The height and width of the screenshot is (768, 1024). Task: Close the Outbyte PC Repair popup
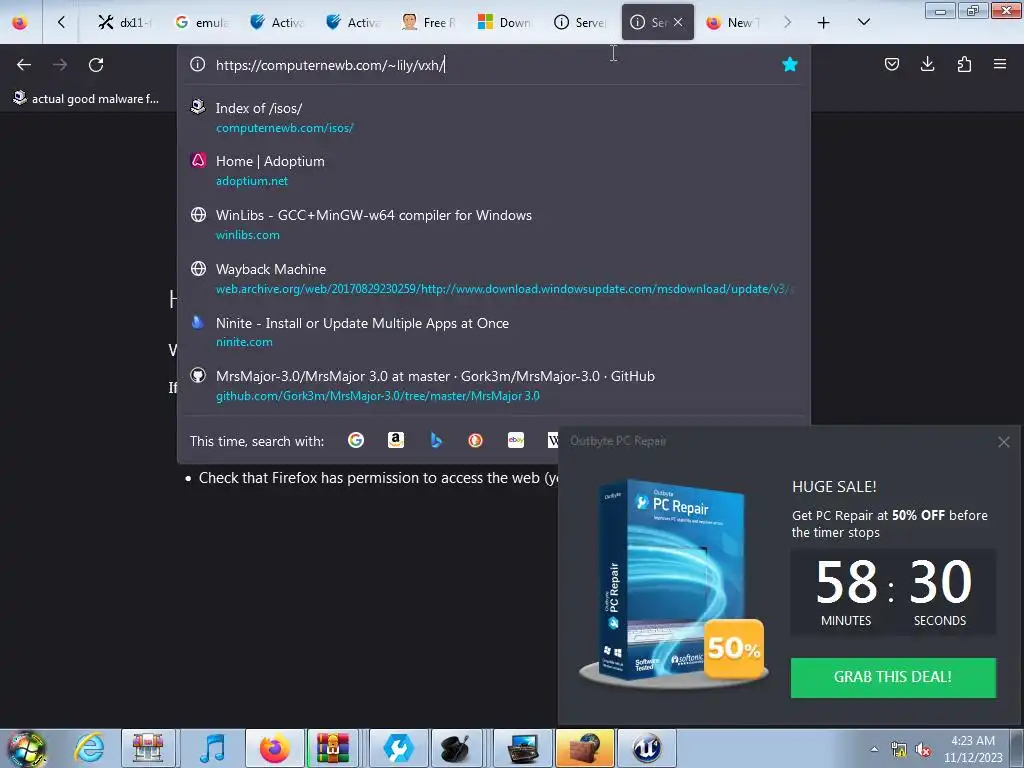(x=1004, y=442)
